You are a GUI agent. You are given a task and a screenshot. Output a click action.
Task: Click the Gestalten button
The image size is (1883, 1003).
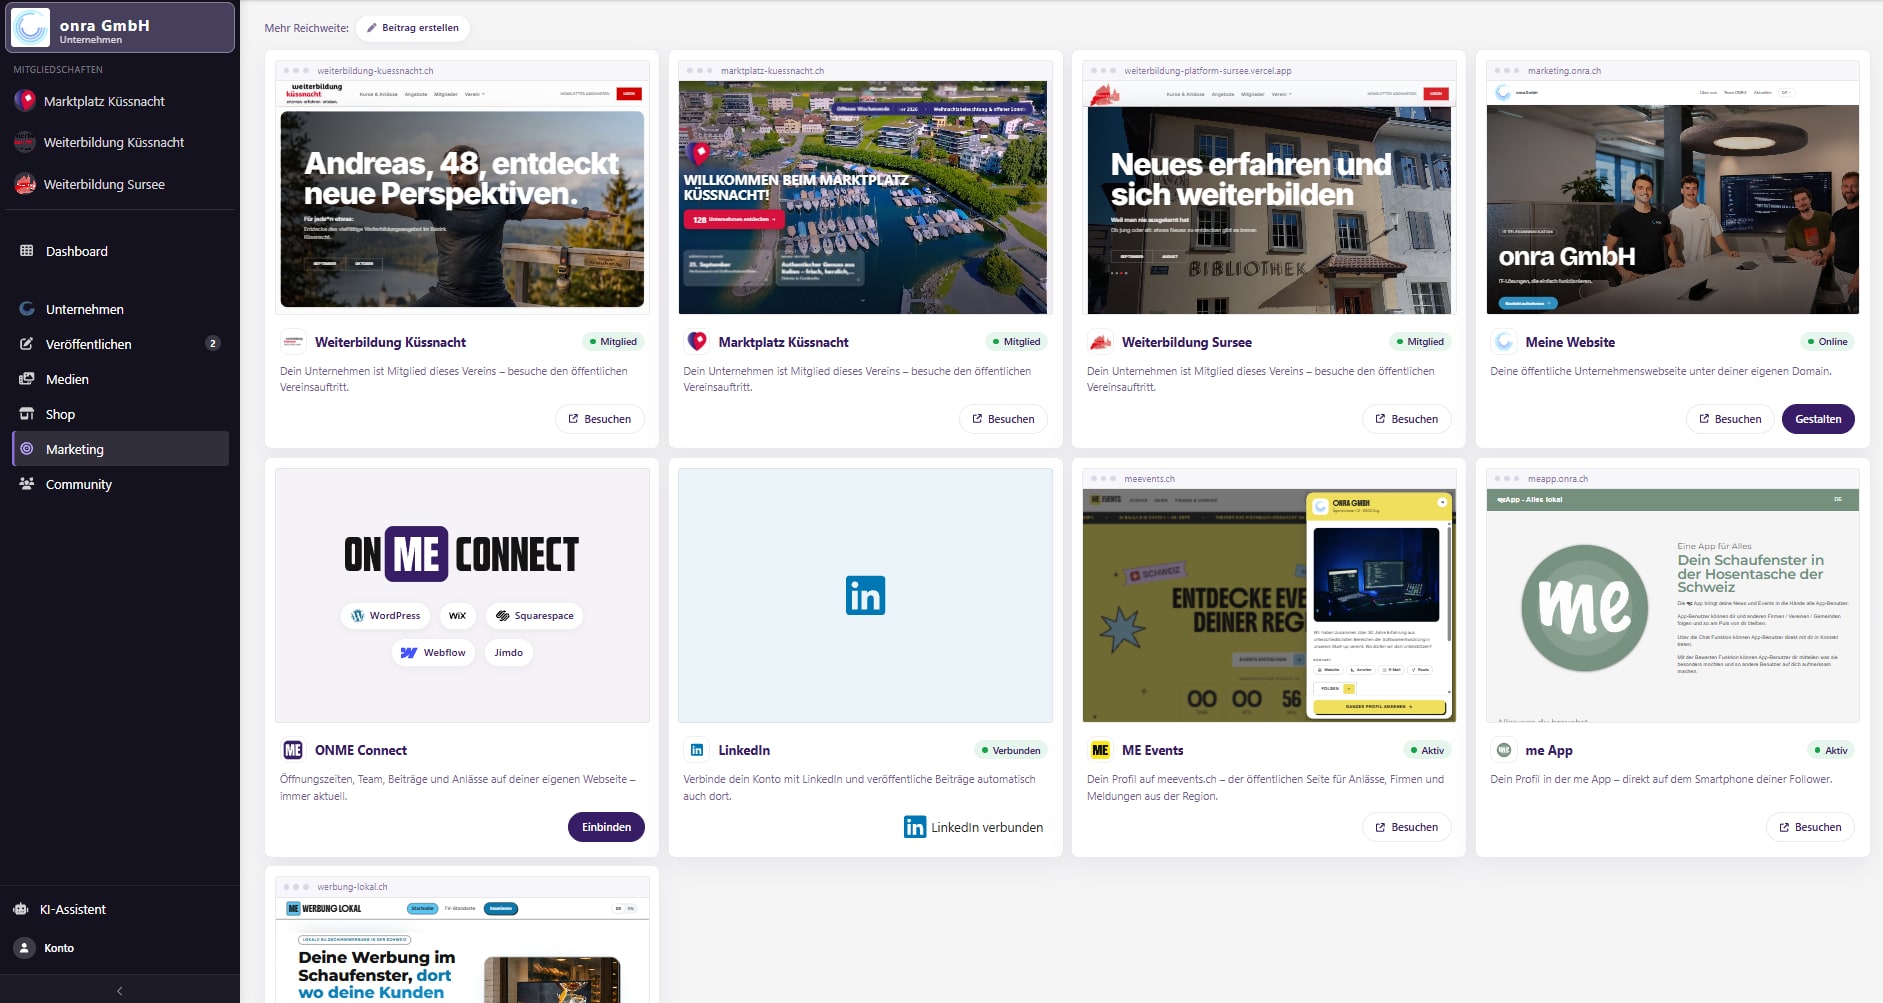click(x=1818, y=419)
